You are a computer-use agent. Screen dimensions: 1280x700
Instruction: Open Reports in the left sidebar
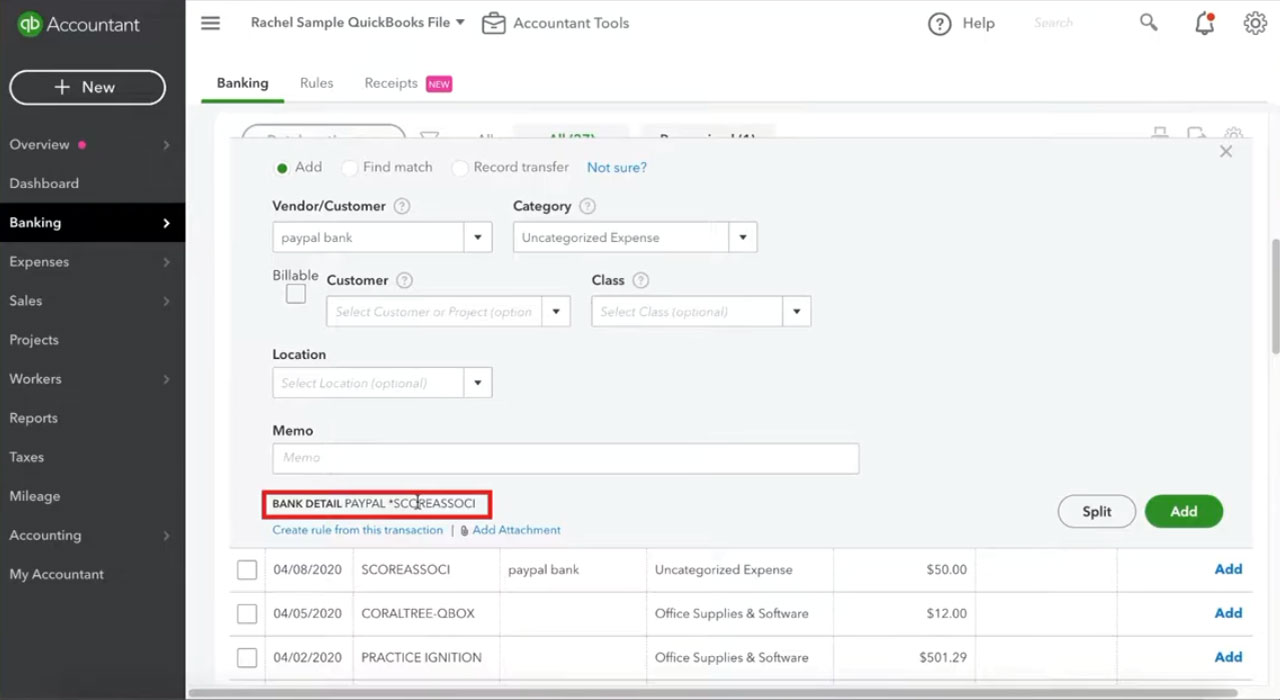tap(34, 418)
